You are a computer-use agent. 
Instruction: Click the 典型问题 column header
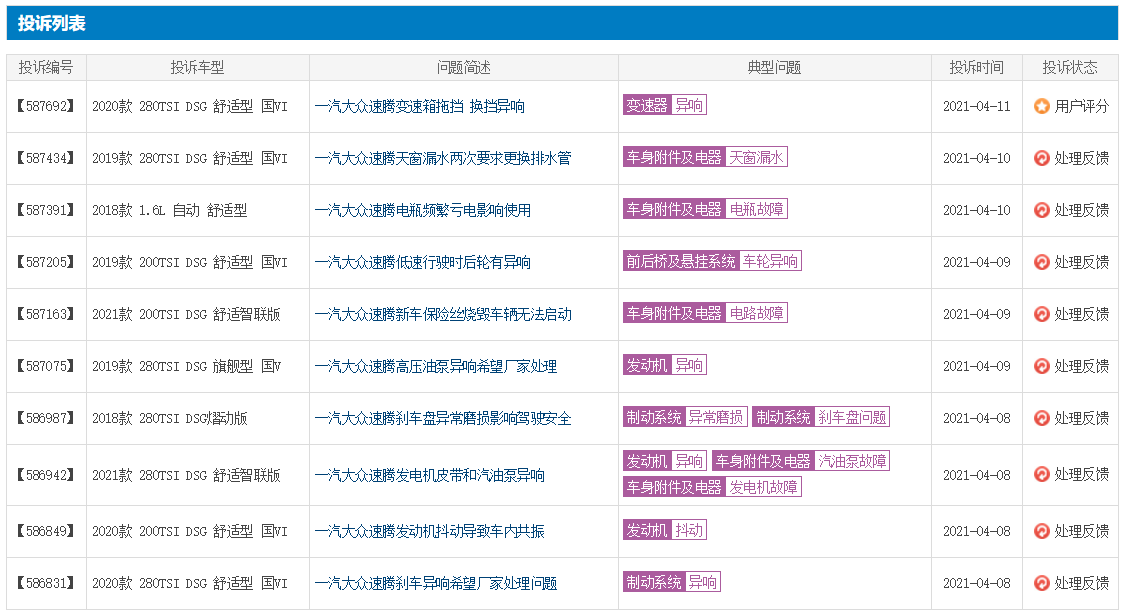[x=774, y=67]
